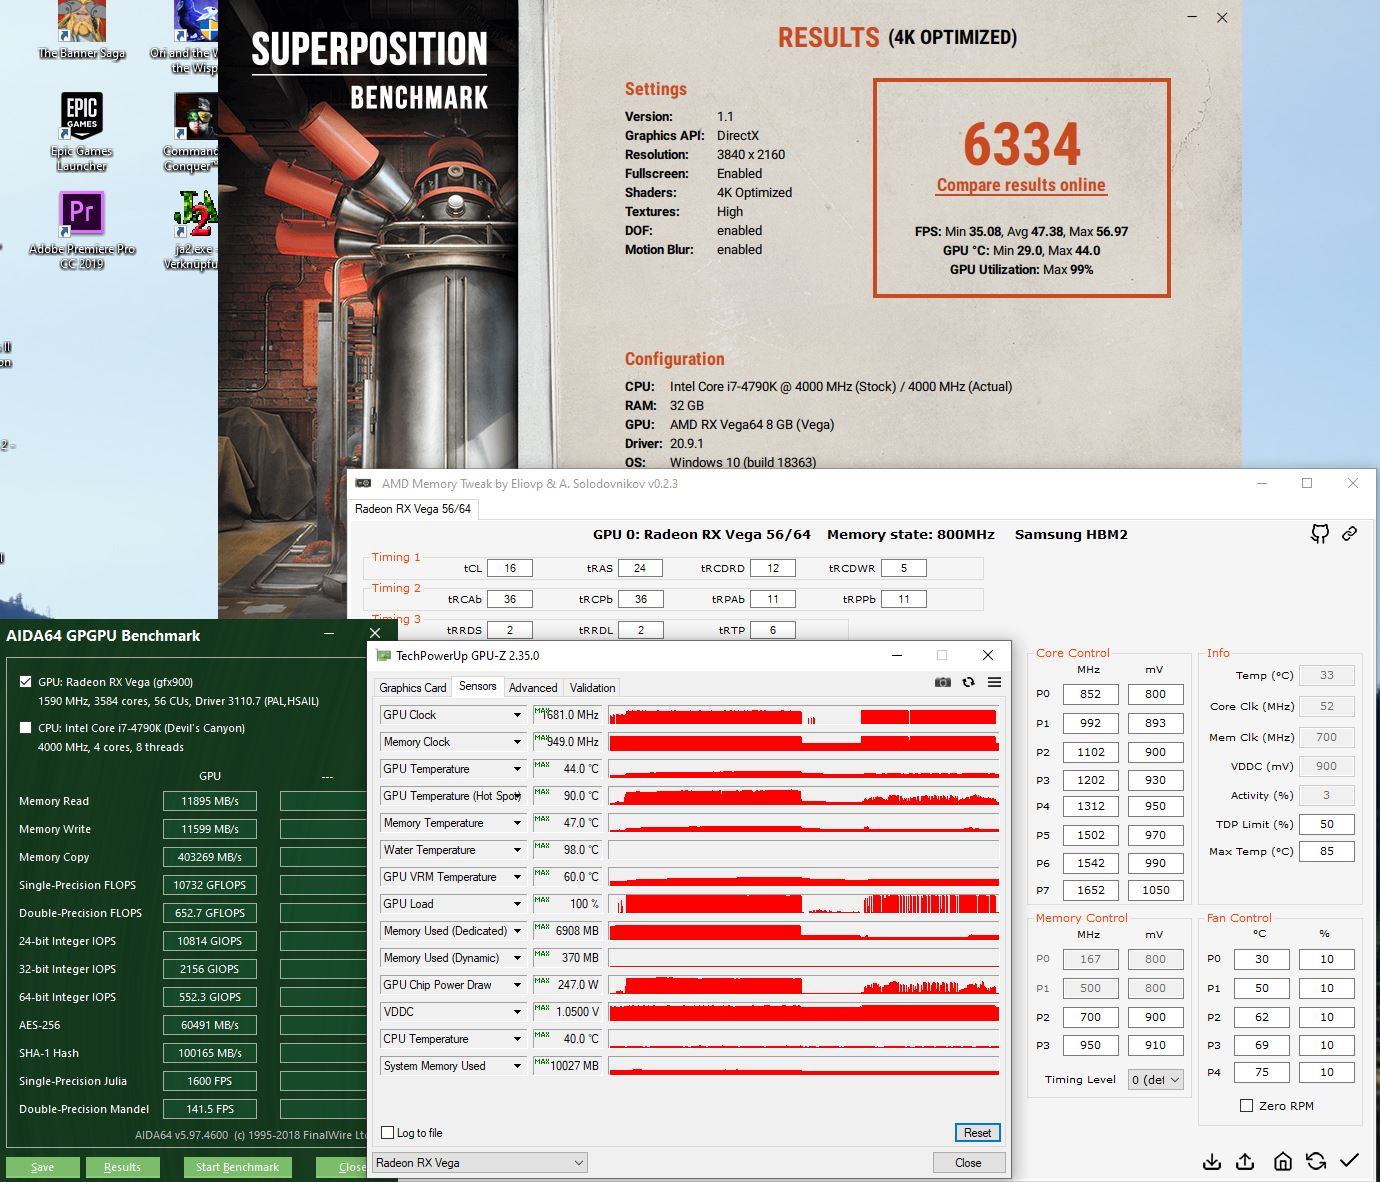Click the Core P7 mV field showing 1050
Viewport: 1380px width, 1182px height.
(1155, 890)
